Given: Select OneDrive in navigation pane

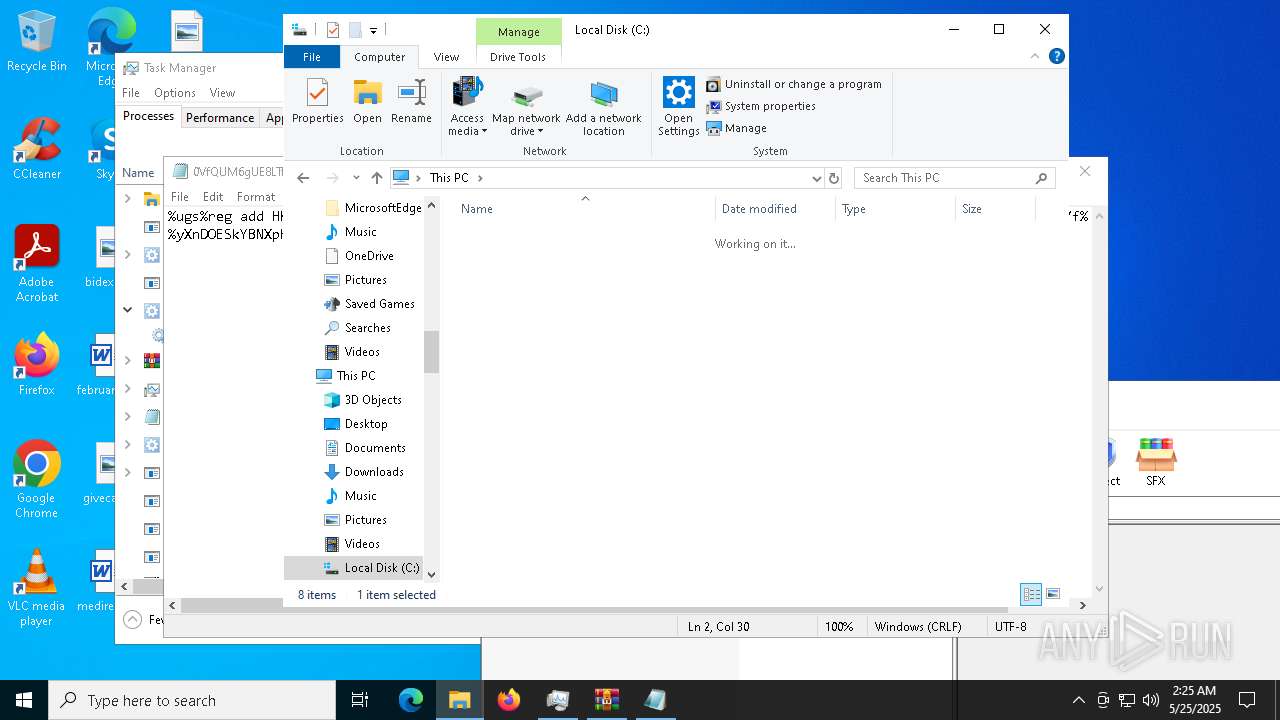Looking at the screenshot, I should (x=359, y=256).
